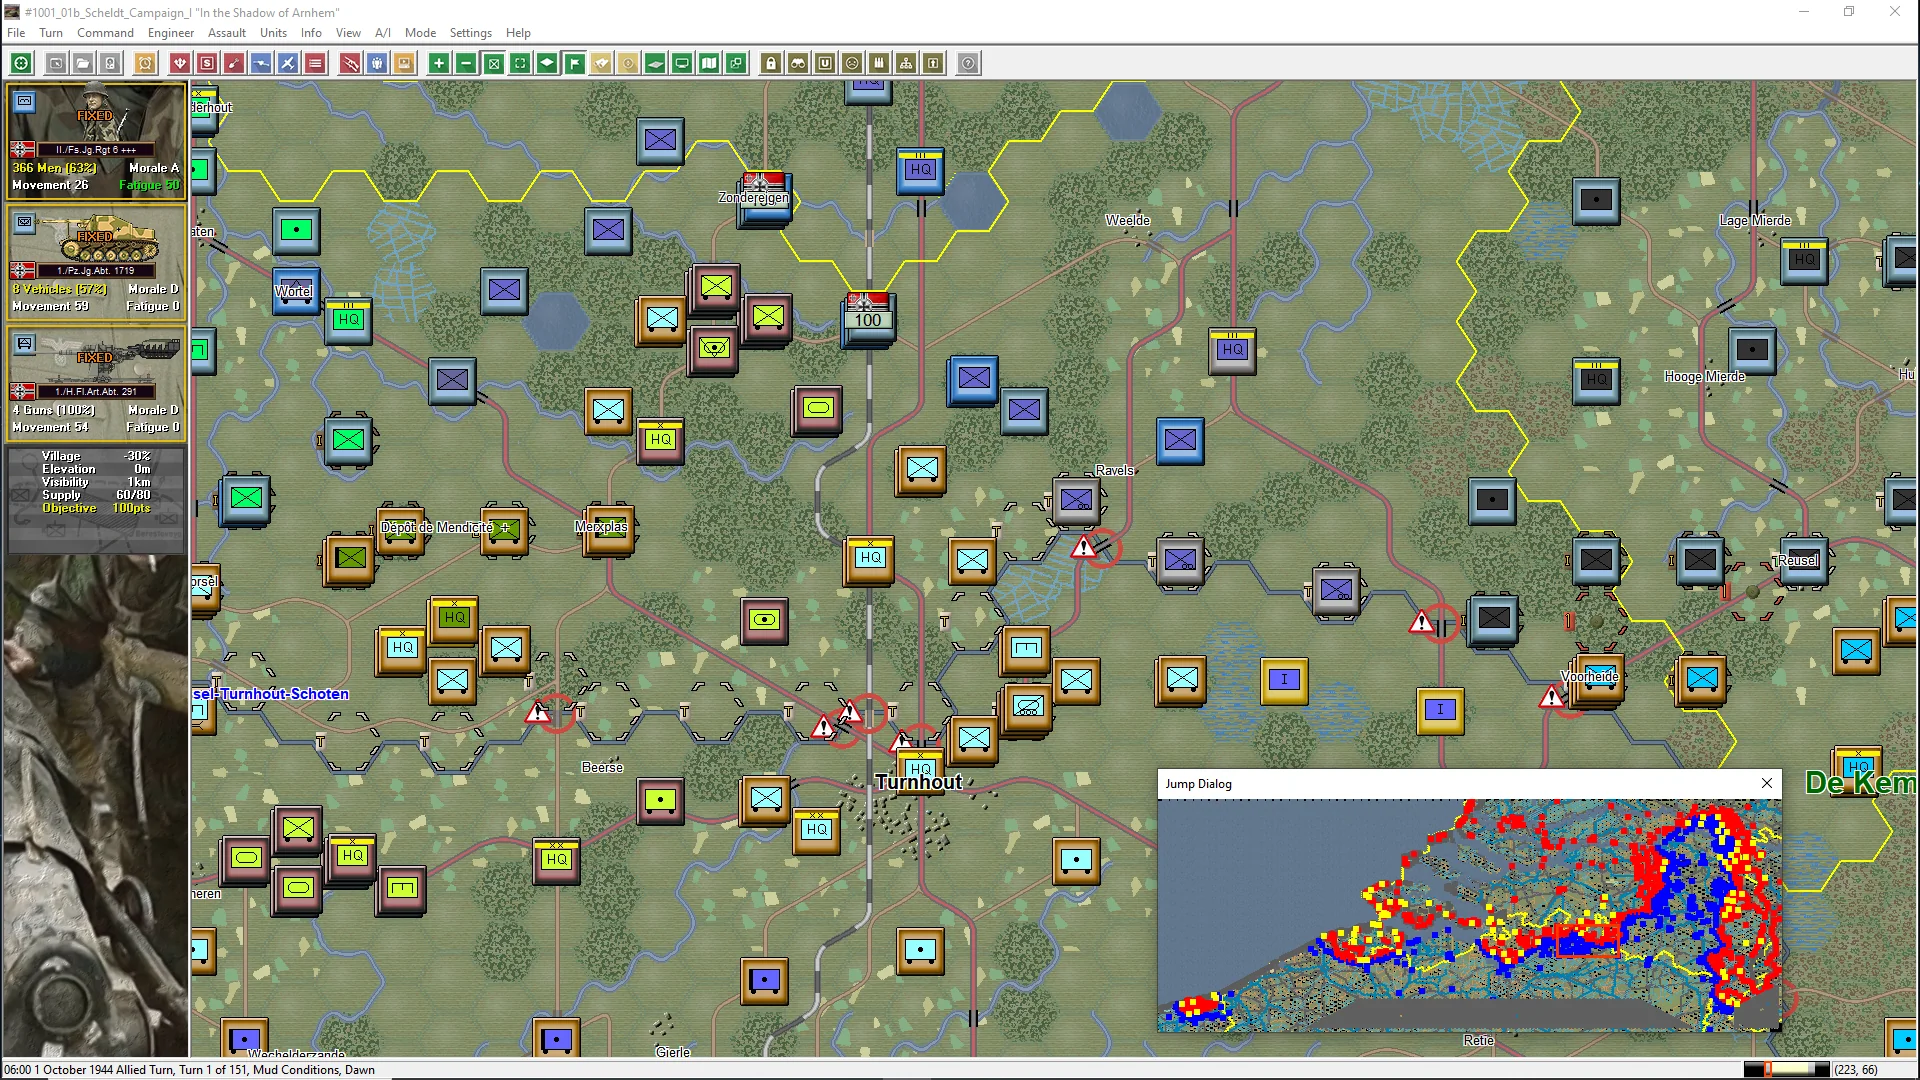1920x1080 pixels.
Task: Click the 'Beerse' map label
Action: (602, 767)
